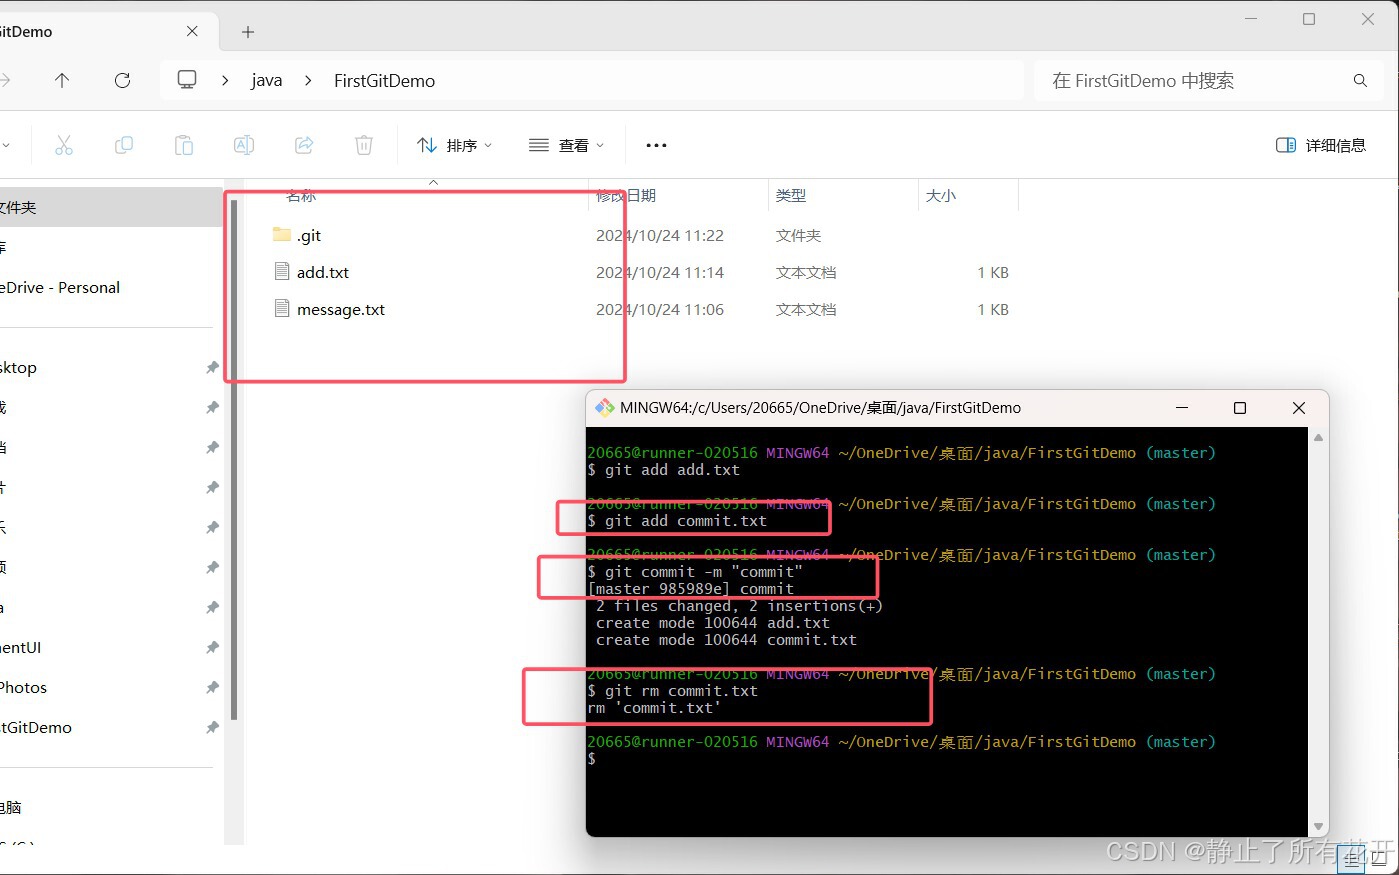This screenshot has width=1399, height=875.
Task: Click the Git Bash icon in MINGW64 title bar
Action: click(604, 408)
